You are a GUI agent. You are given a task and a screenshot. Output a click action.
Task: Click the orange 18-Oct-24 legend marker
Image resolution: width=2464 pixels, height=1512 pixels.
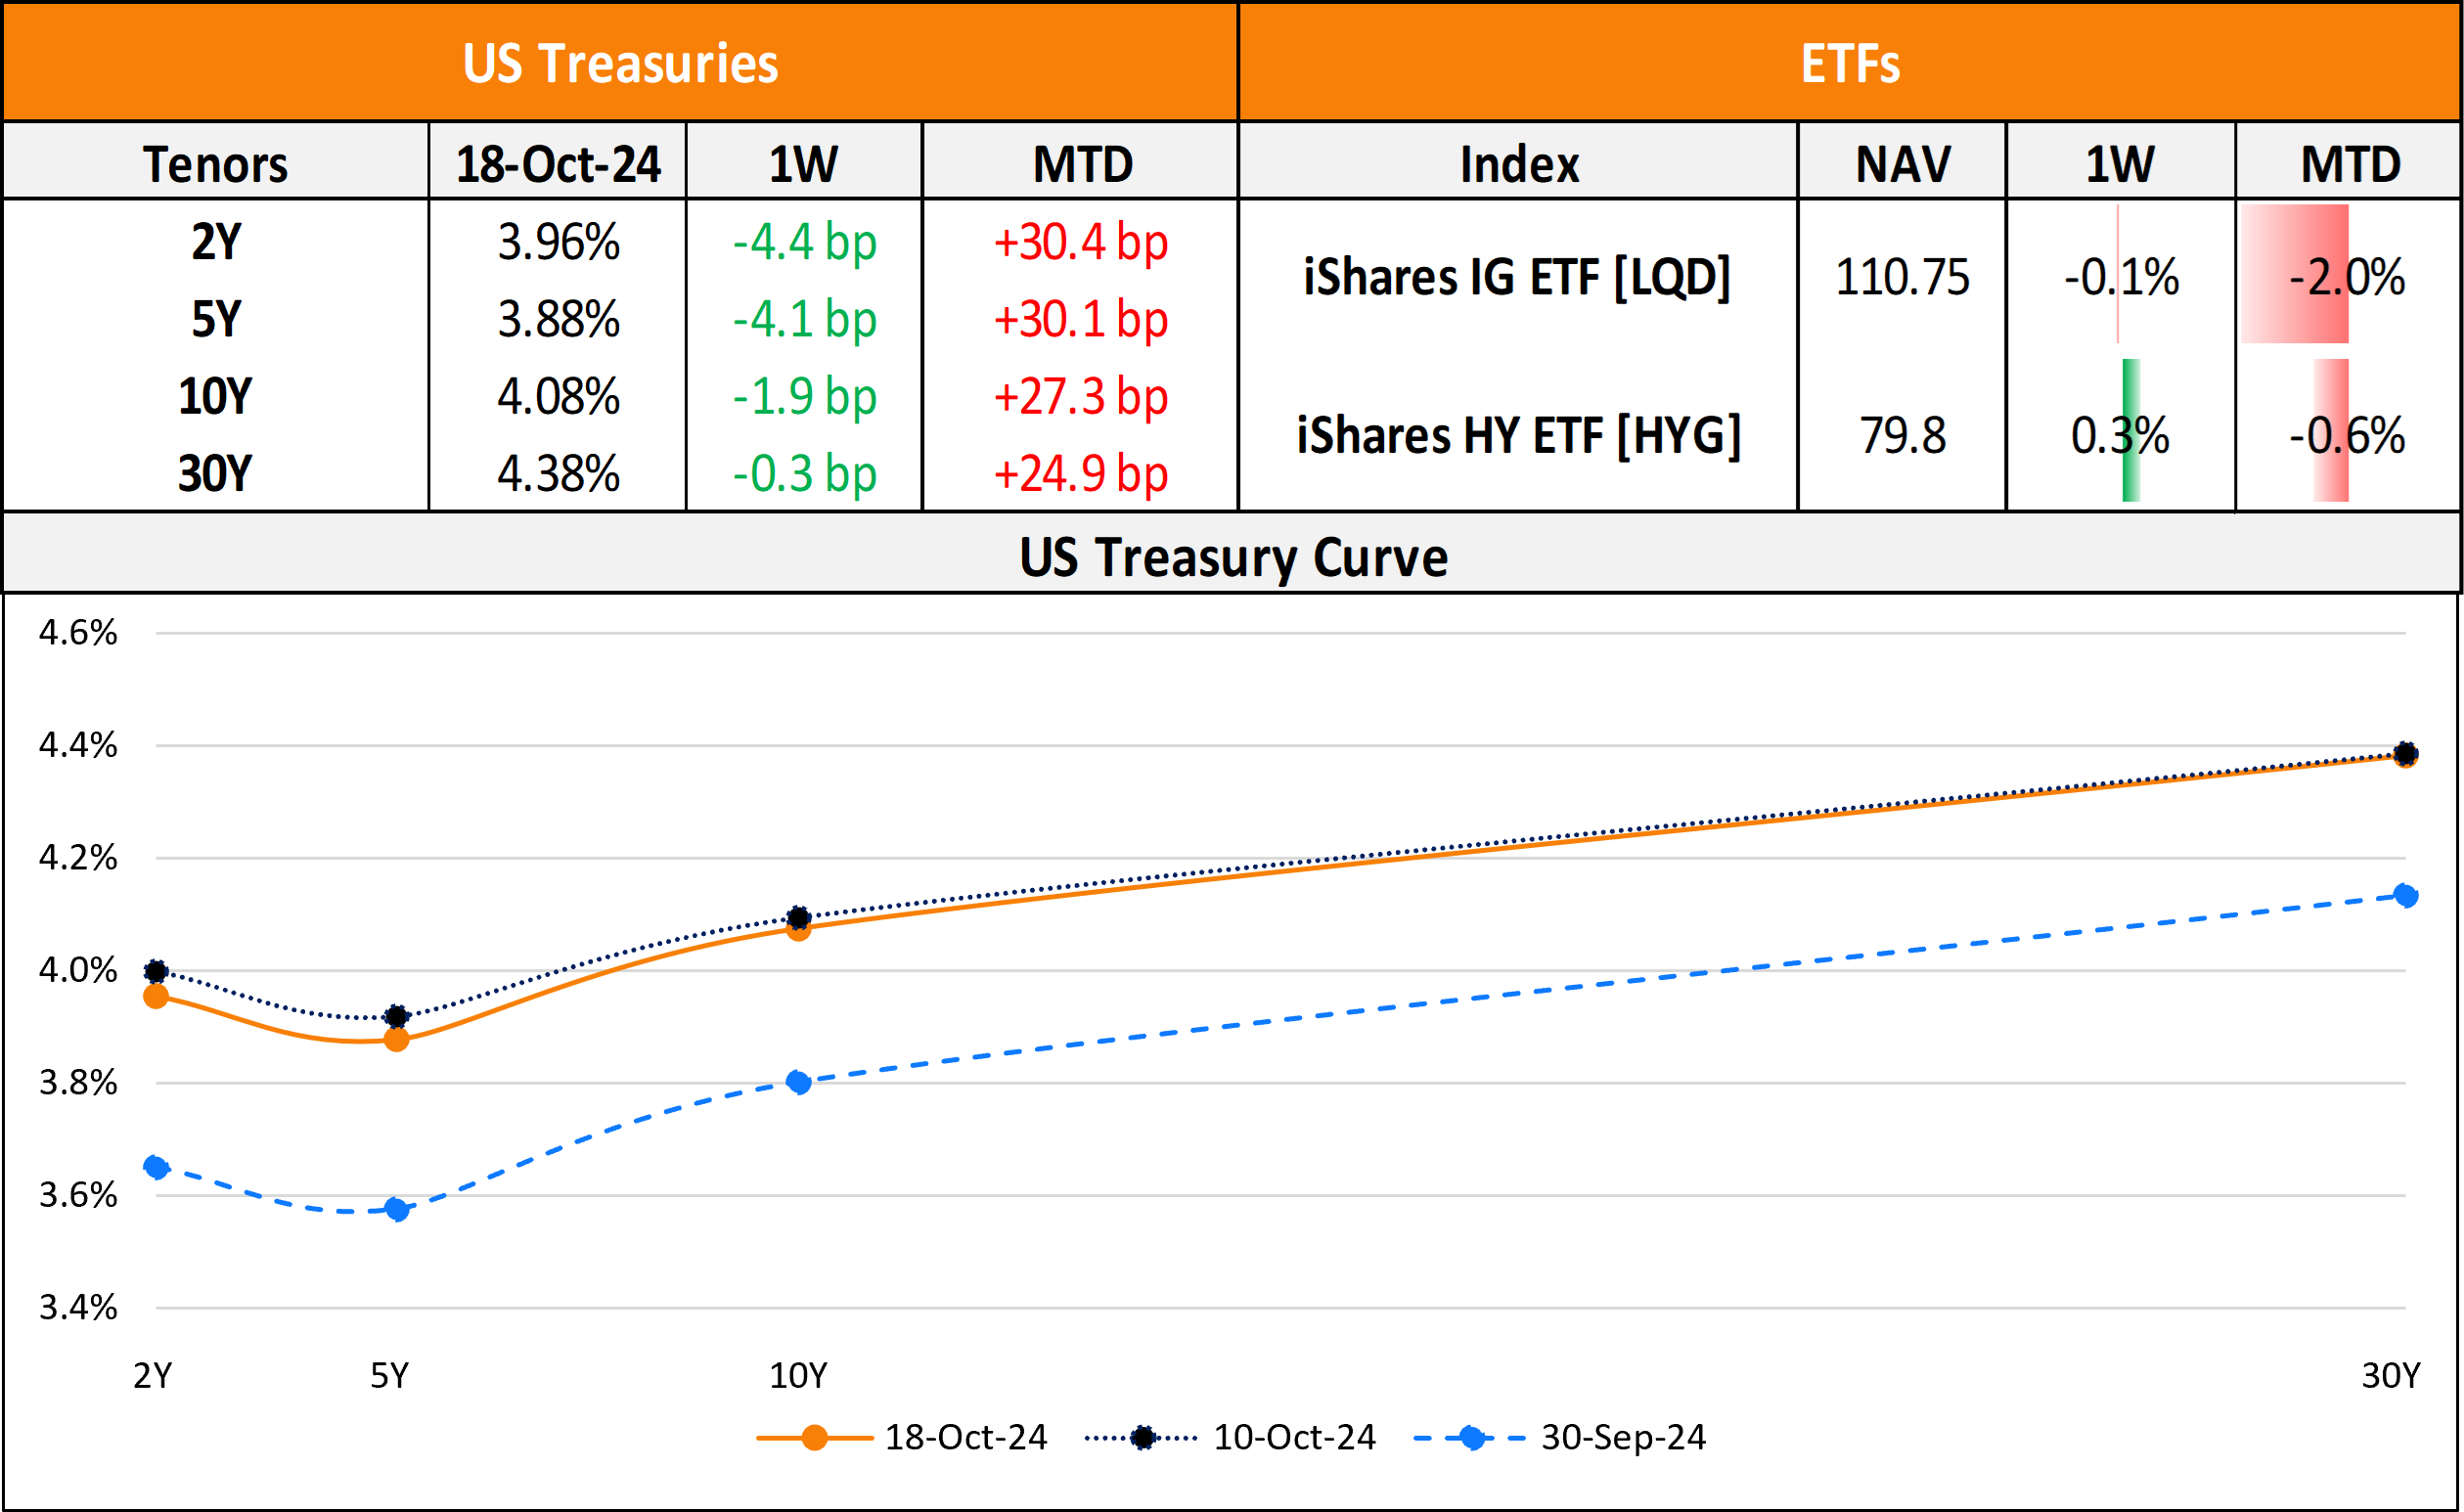point(814,1438)
